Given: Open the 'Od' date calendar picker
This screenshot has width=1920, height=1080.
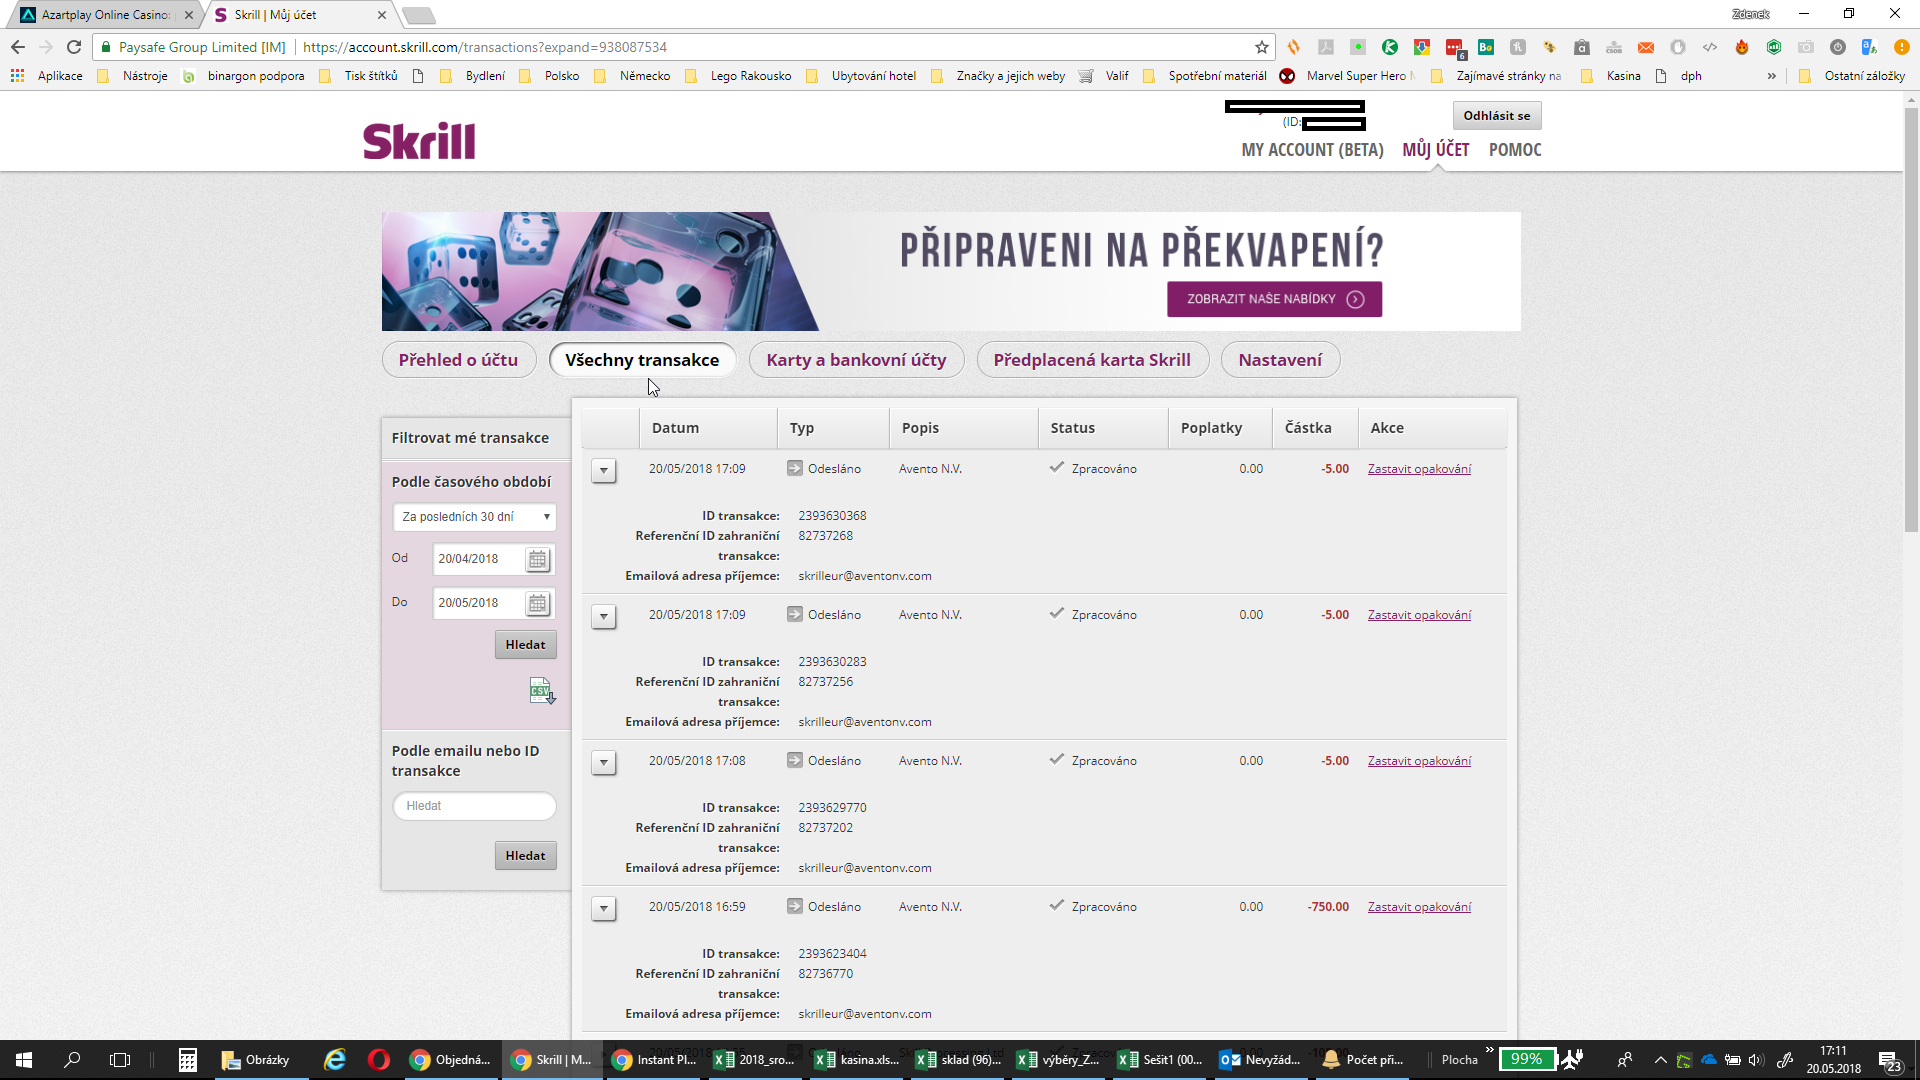Looking at the screenshot, I should click(x=538, y=559).
